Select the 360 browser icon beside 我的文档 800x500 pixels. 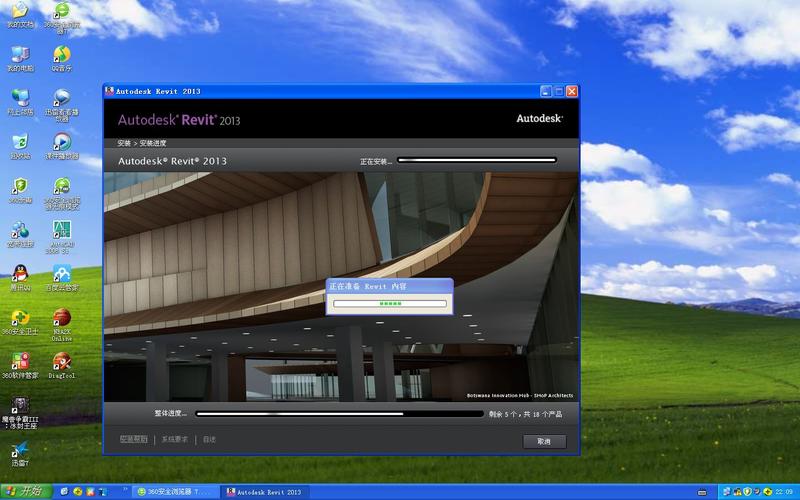[x=62, y=17]
